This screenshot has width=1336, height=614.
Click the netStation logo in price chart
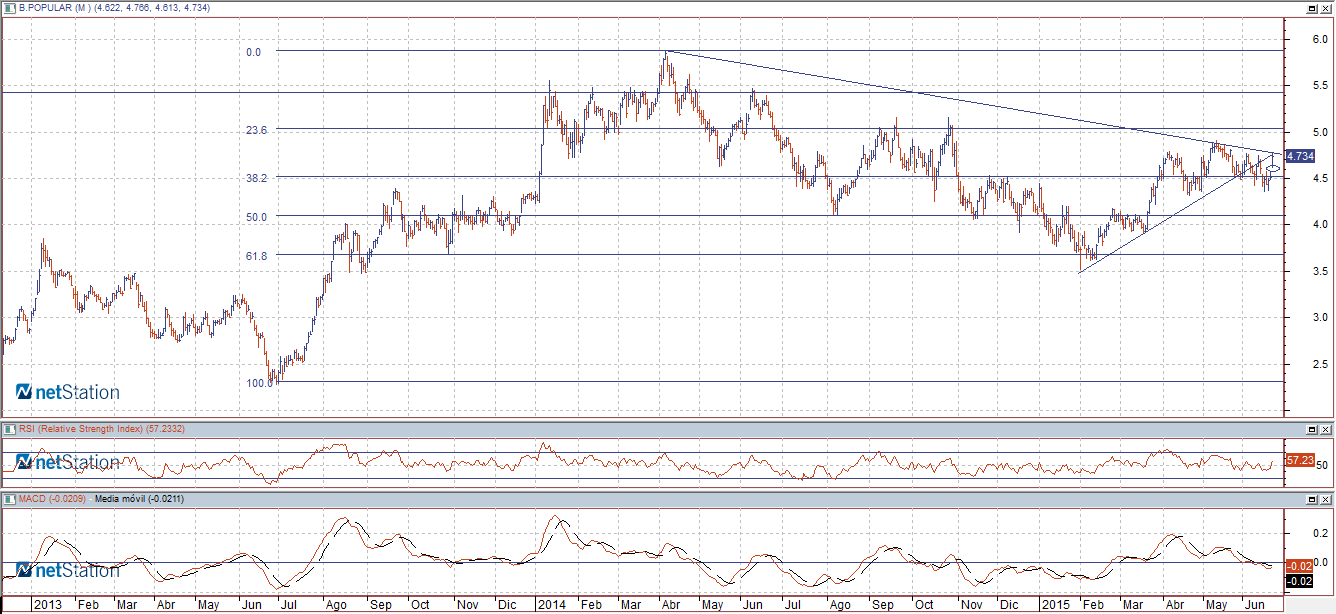[68, 392]
